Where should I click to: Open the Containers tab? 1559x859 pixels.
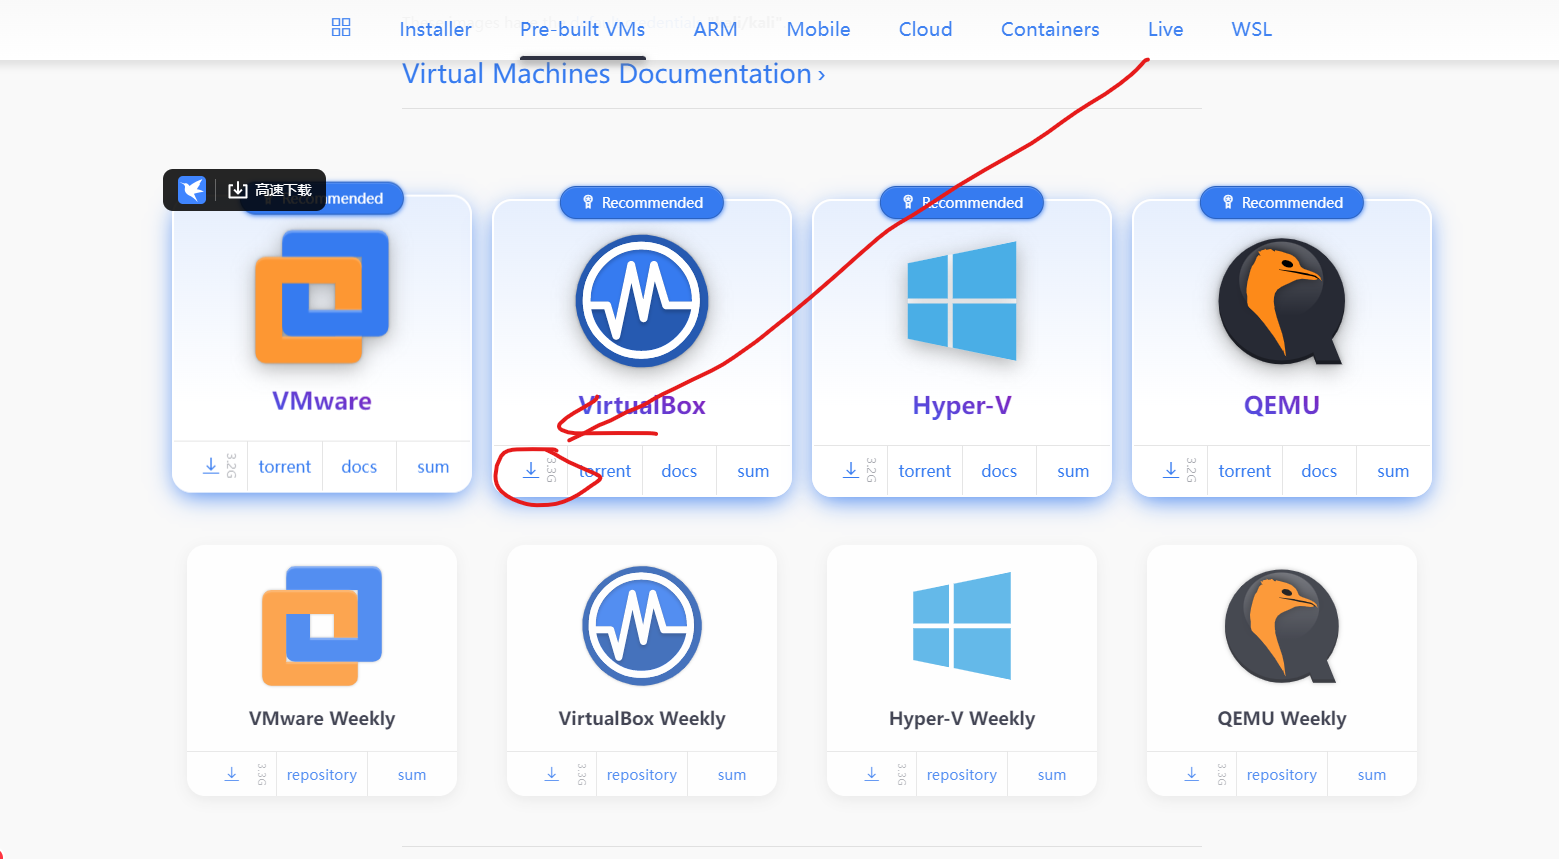point(1050,29)
